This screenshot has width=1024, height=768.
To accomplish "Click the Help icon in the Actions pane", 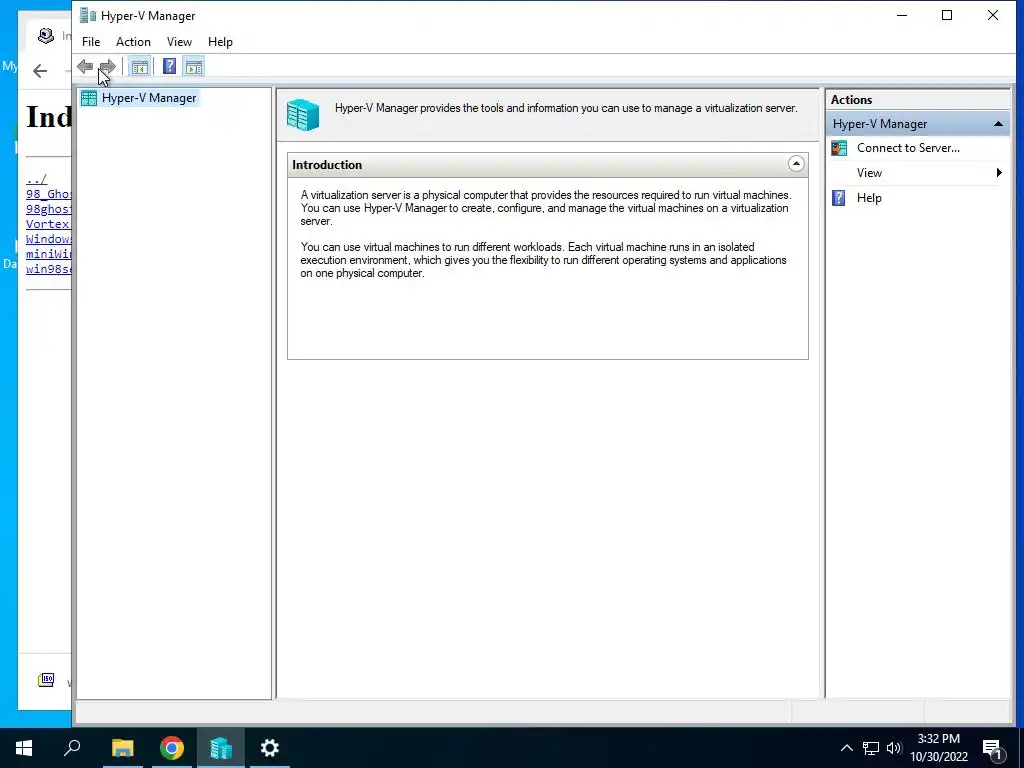I will tap(839, 198).
